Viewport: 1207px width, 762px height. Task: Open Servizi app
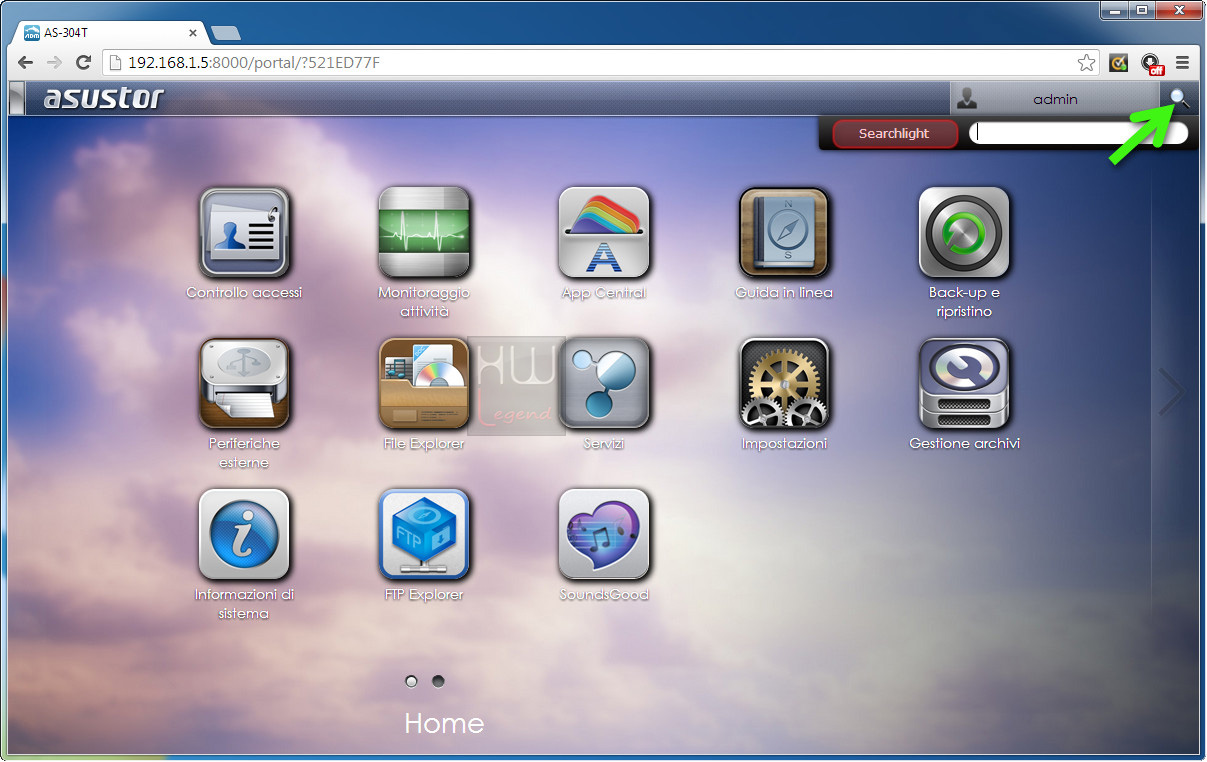click(604, 383)
